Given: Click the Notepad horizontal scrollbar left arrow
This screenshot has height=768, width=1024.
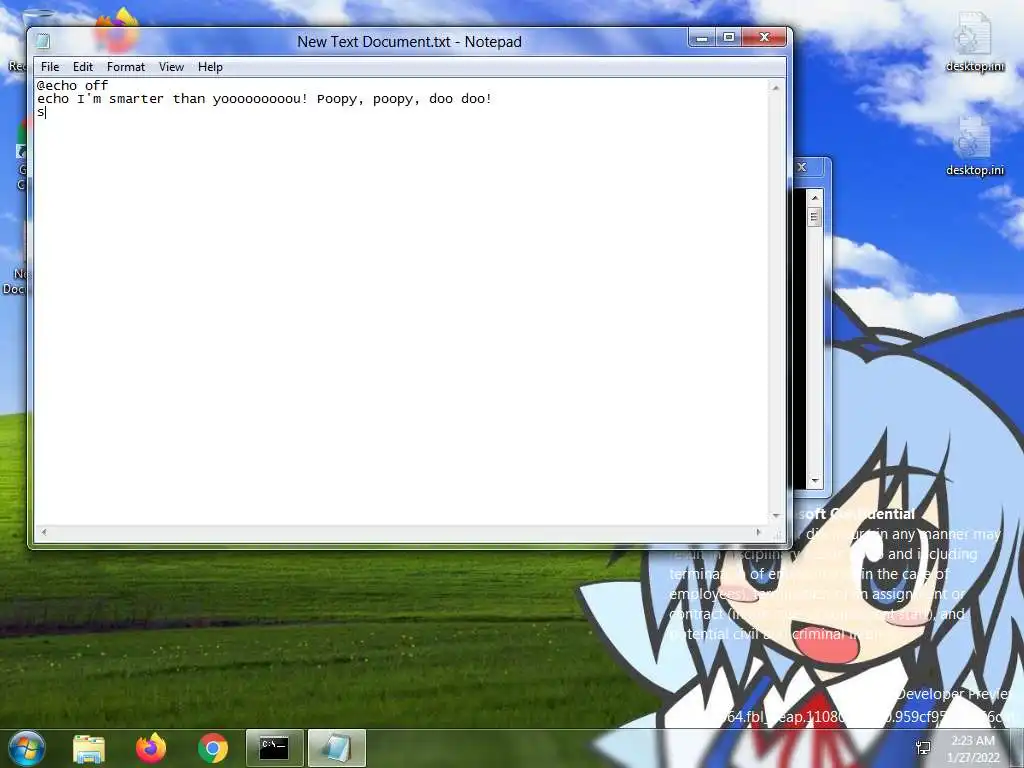Looking at the screenshot, I should pos(44,532).
